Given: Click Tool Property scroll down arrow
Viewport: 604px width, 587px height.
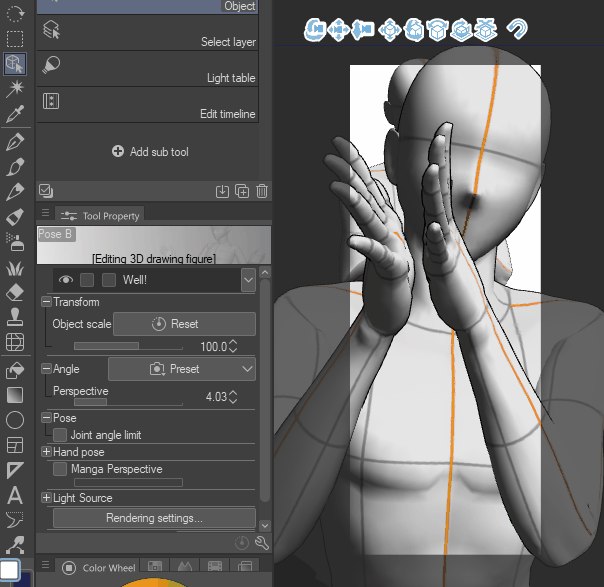Looking at the screenshot, I should (265, 525).
